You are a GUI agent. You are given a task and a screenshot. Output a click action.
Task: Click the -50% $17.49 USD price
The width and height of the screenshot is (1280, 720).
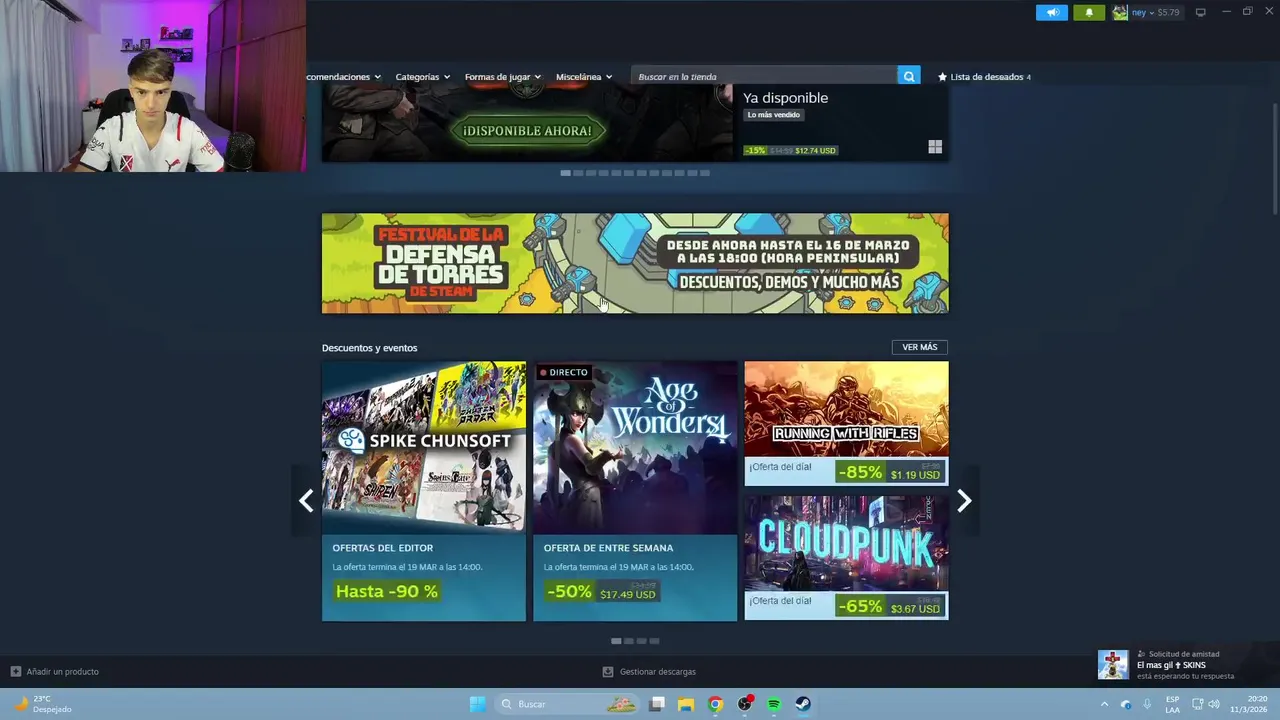click(602, 592)
